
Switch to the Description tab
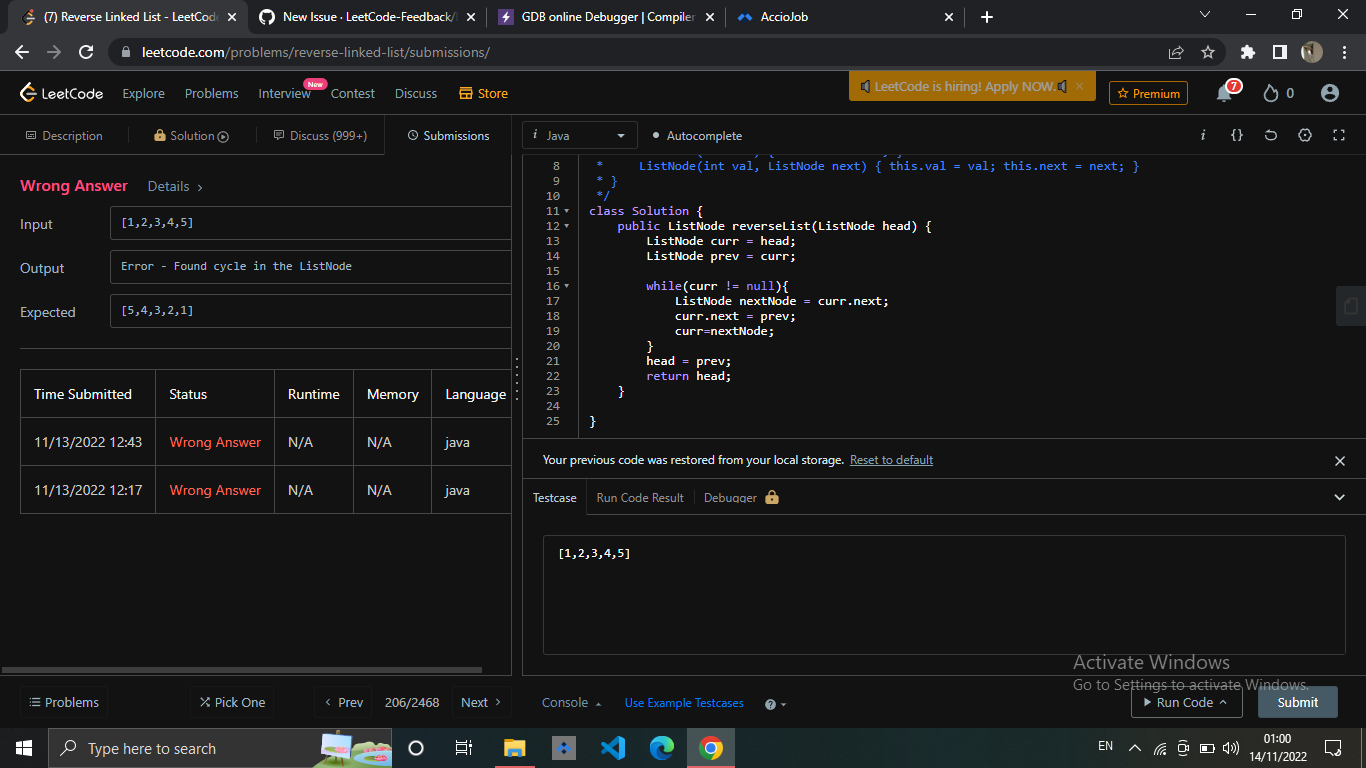pos(64,135)
